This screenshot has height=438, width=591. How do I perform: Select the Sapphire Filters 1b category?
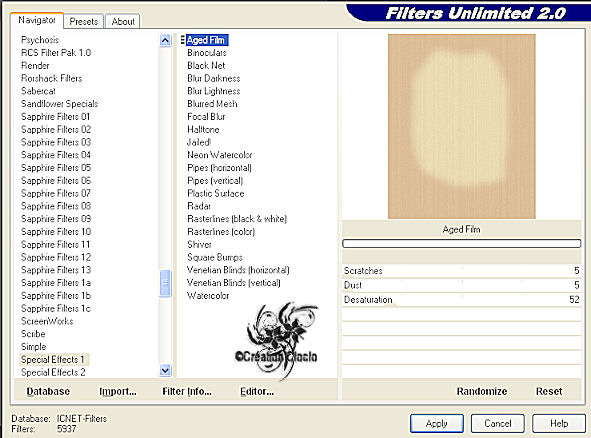[x=56, y=296]
